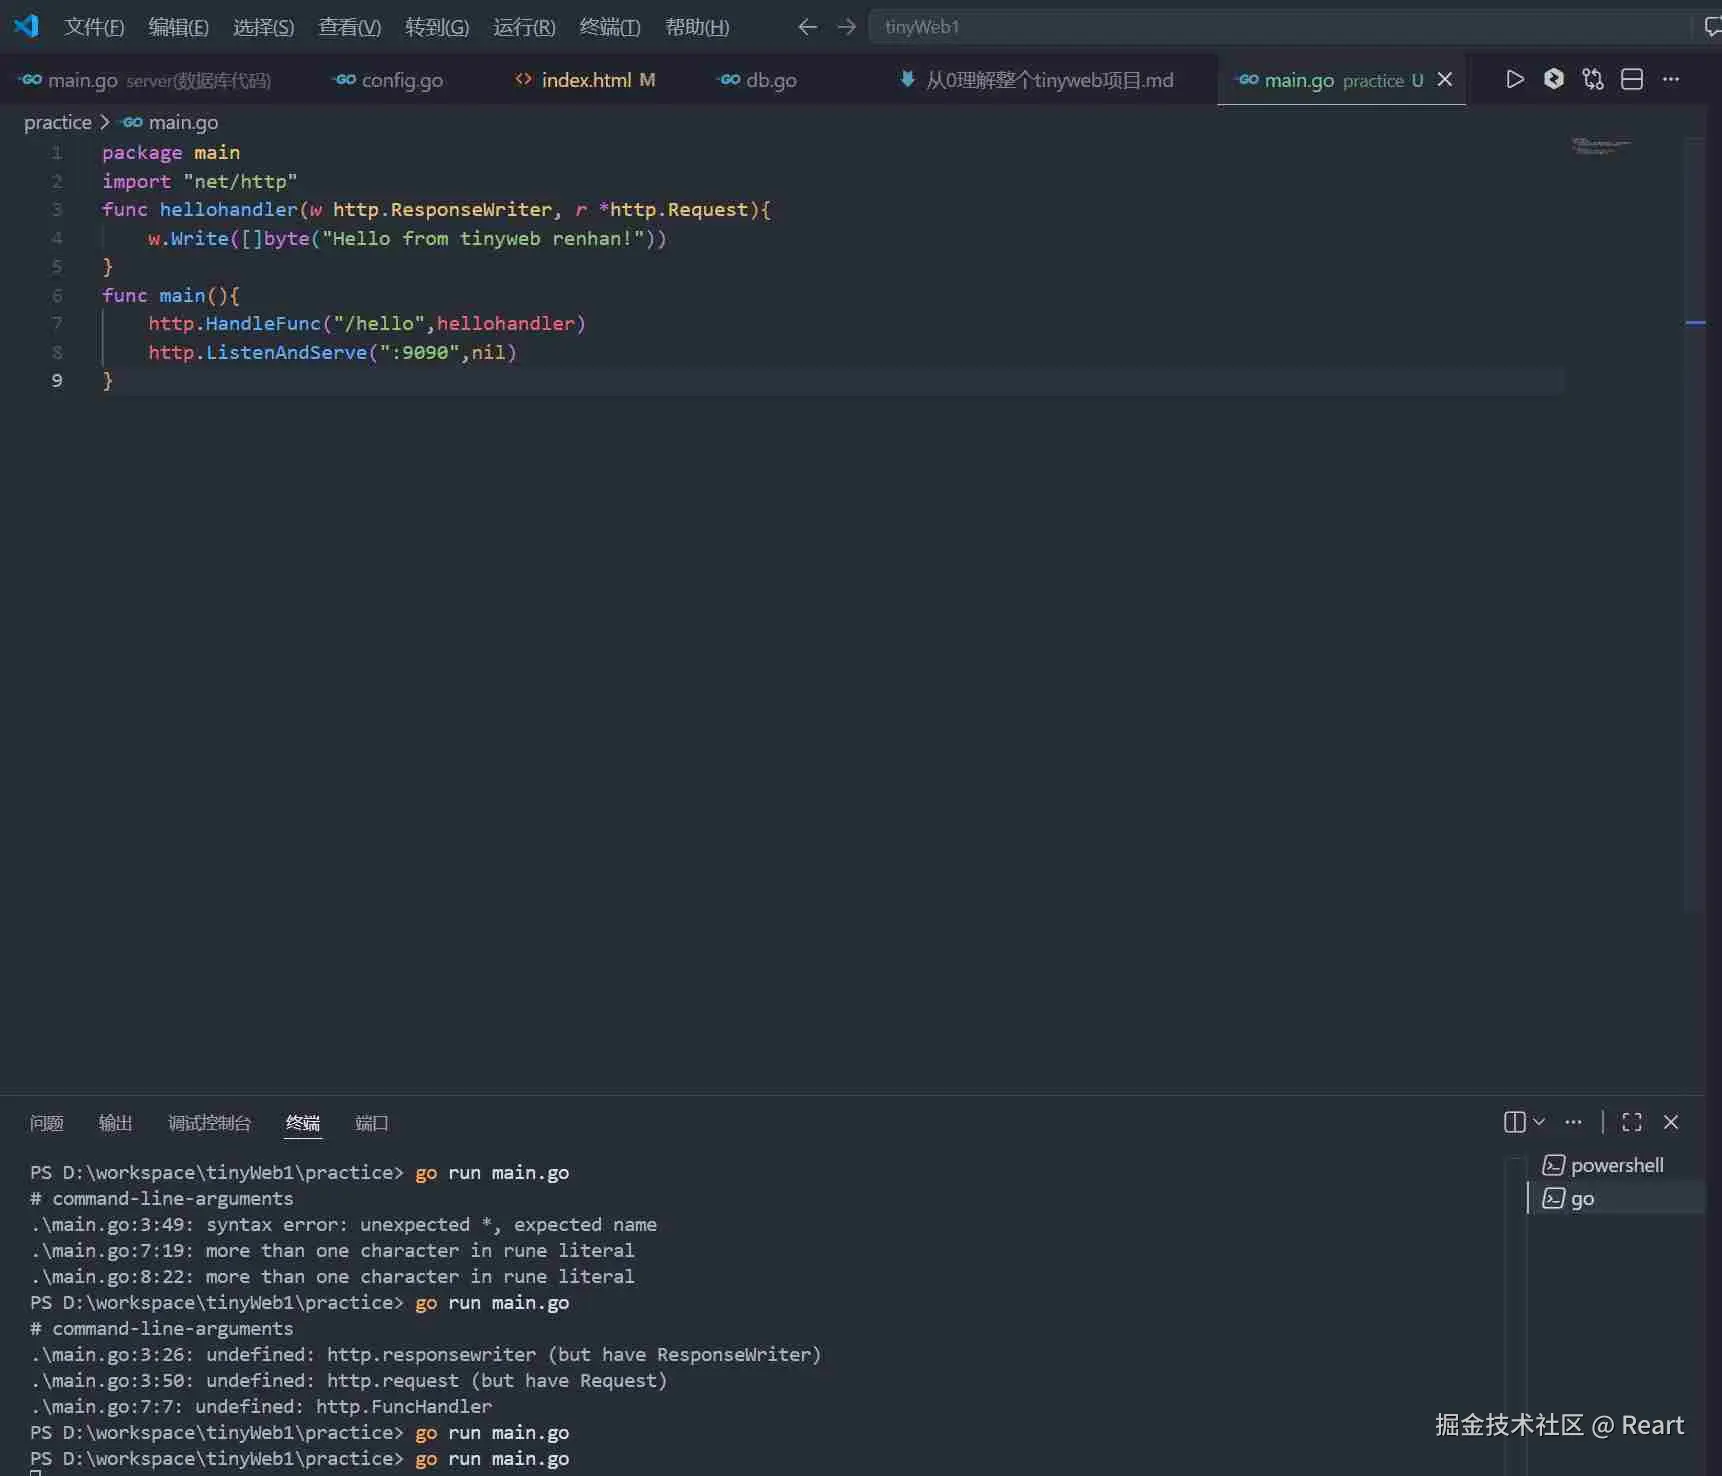This screenshot has height=1476, width=1722.
Task: Click the 'undefined: http.FuncHandler' error line
Action: 261,1406
